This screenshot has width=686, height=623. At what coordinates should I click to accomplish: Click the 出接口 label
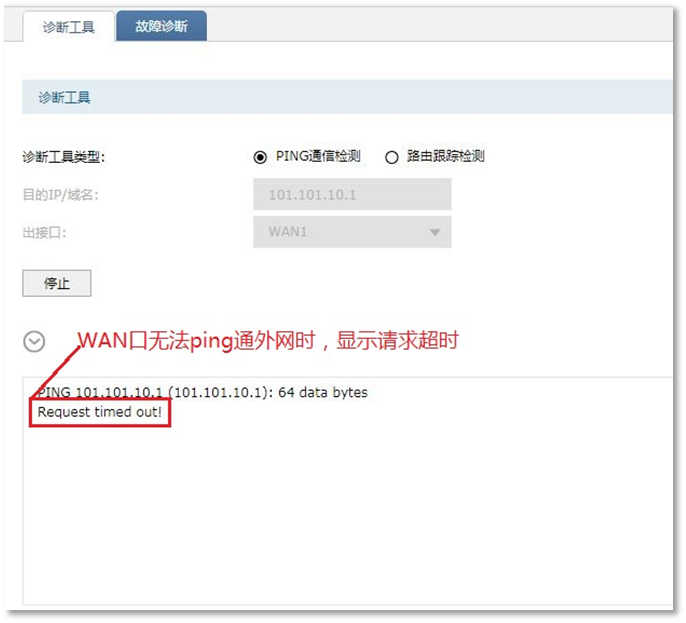point(45,232)
